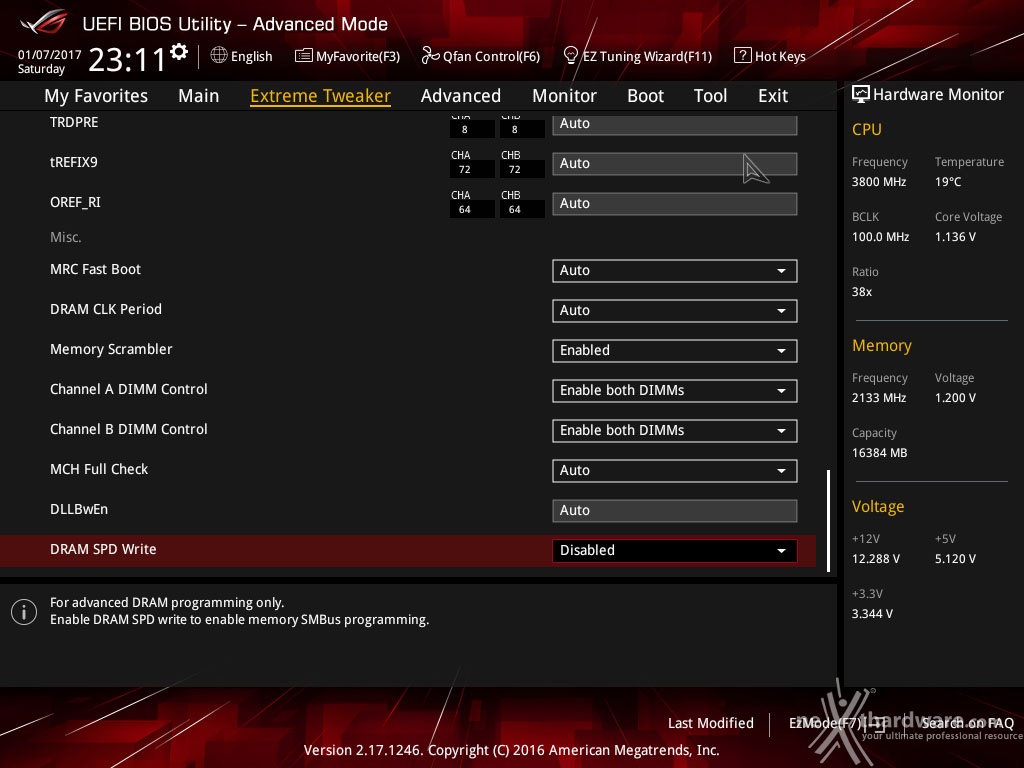Select the tREFIX9 label
The image size is (1024, 768).
(x=74, y=162)
